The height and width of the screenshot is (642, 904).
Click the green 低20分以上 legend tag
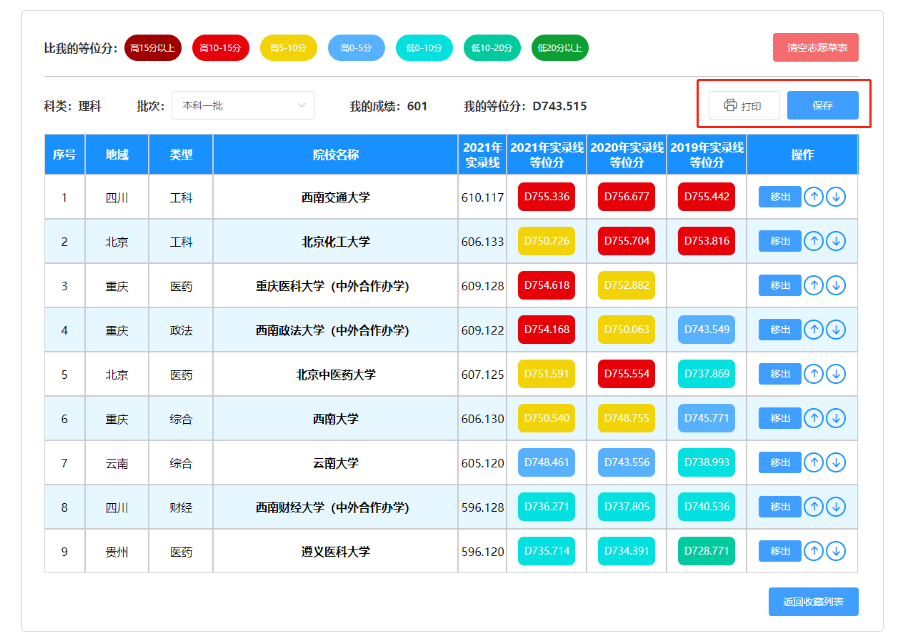point(560,48)
